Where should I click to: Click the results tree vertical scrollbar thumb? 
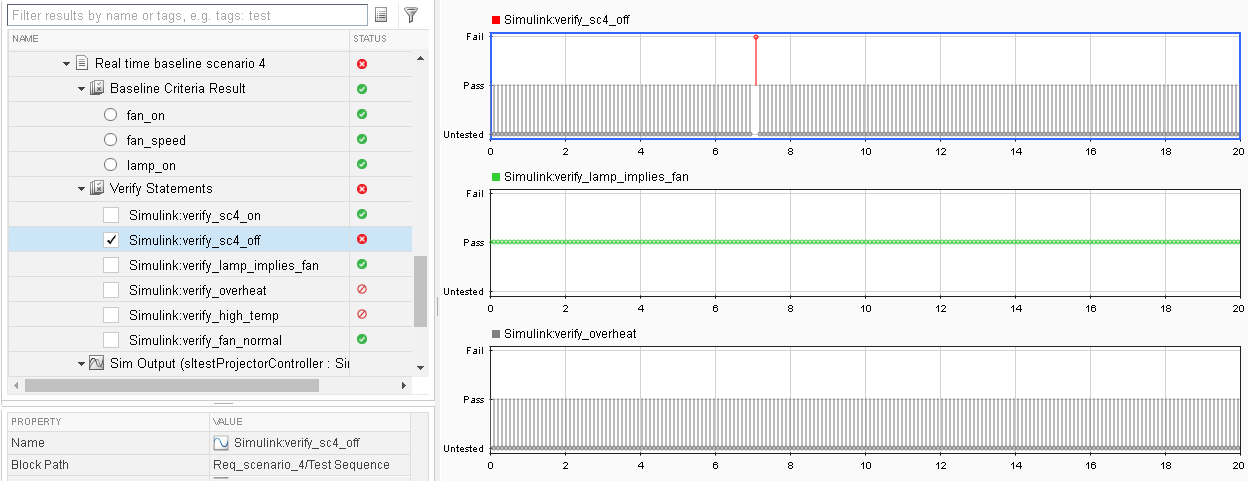tap(421, 290)
